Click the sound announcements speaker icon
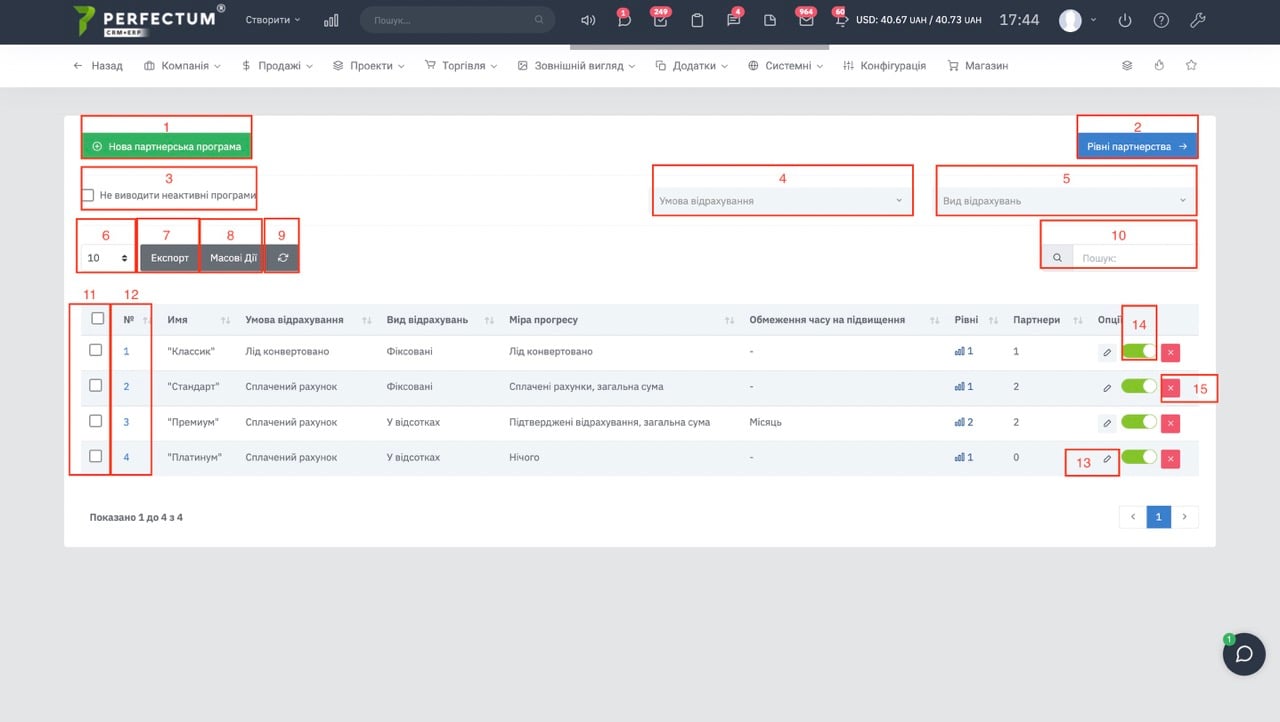The height and width of the screenshot is (722, 1280). coord(588,20)
